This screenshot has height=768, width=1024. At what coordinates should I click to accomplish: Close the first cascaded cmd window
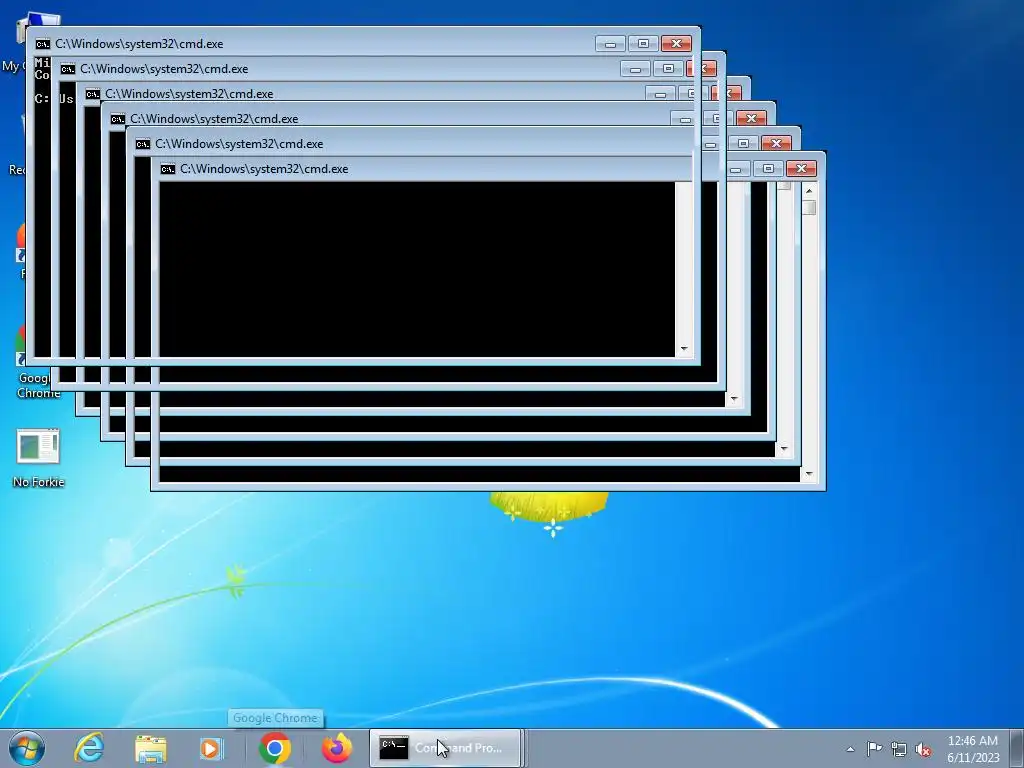[676, 43]
